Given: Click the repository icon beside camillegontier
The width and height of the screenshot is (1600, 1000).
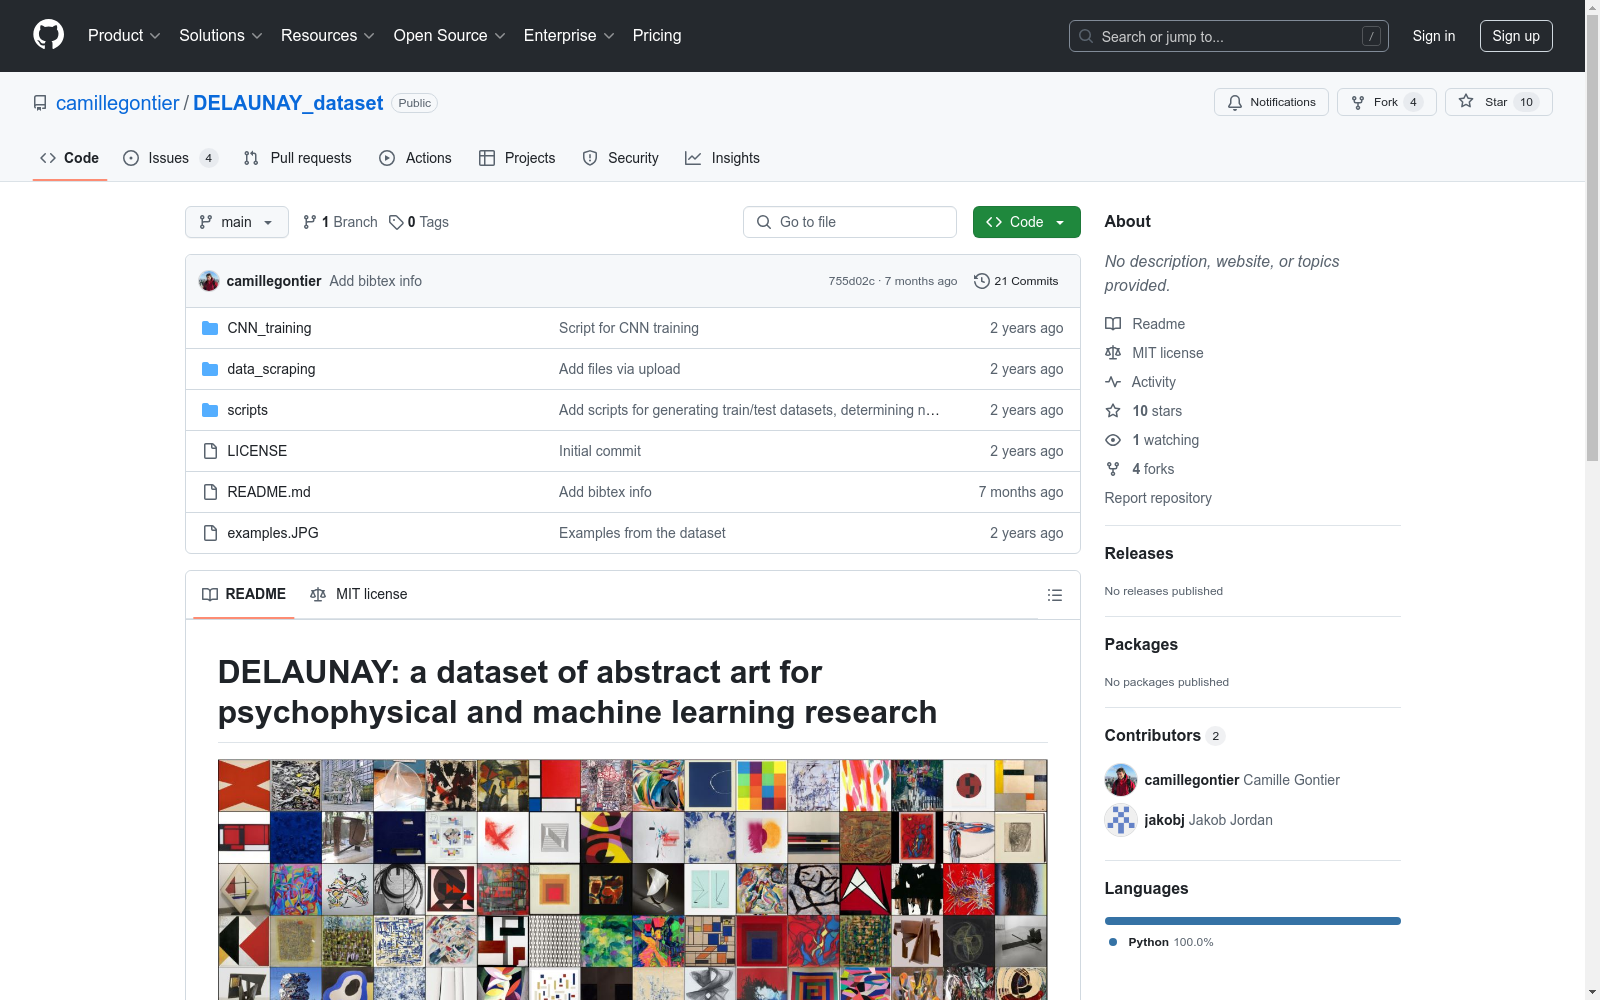Looking at the screenshot, I should tap(40, 103).
